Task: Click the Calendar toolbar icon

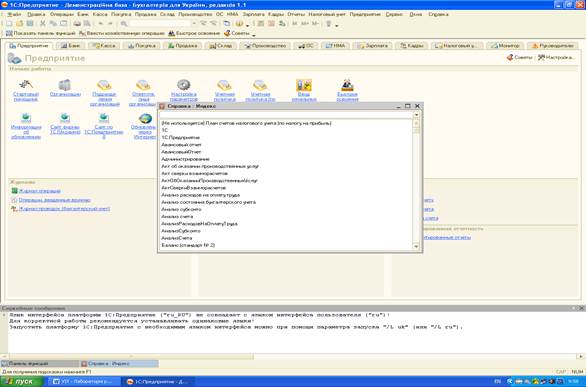Action: point(271,24)
